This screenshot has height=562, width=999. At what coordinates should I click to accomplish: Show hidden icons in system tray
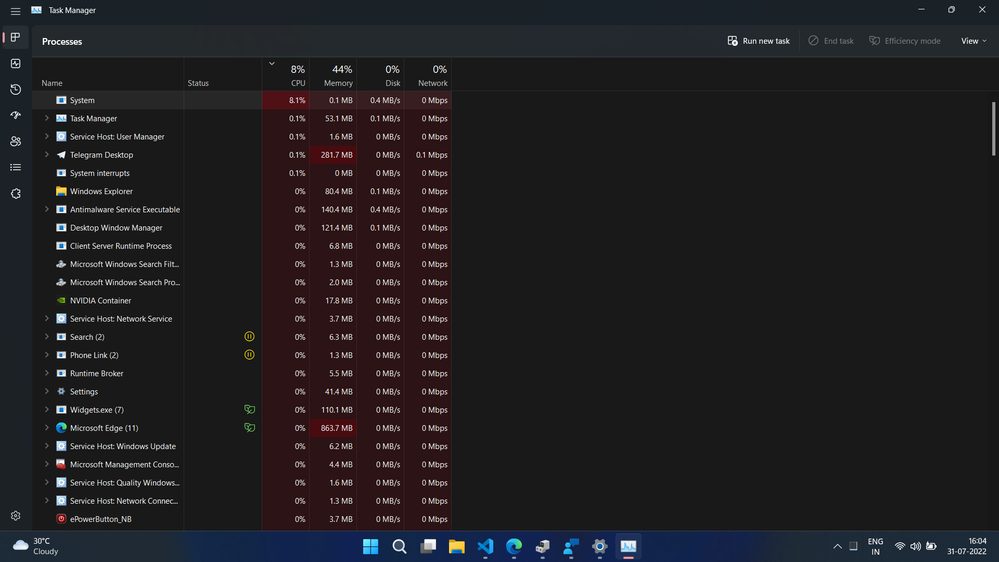(837, 547)
